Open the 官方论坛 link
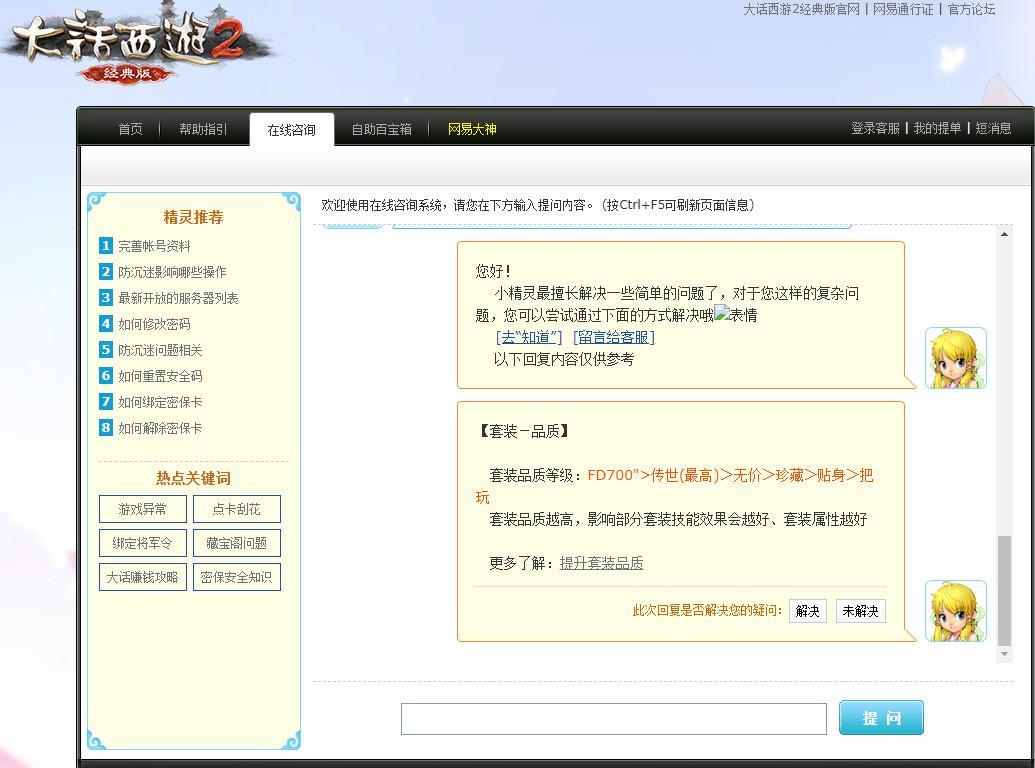The width and height of the screenshot is (1035, 768). [x=972, y=9]
